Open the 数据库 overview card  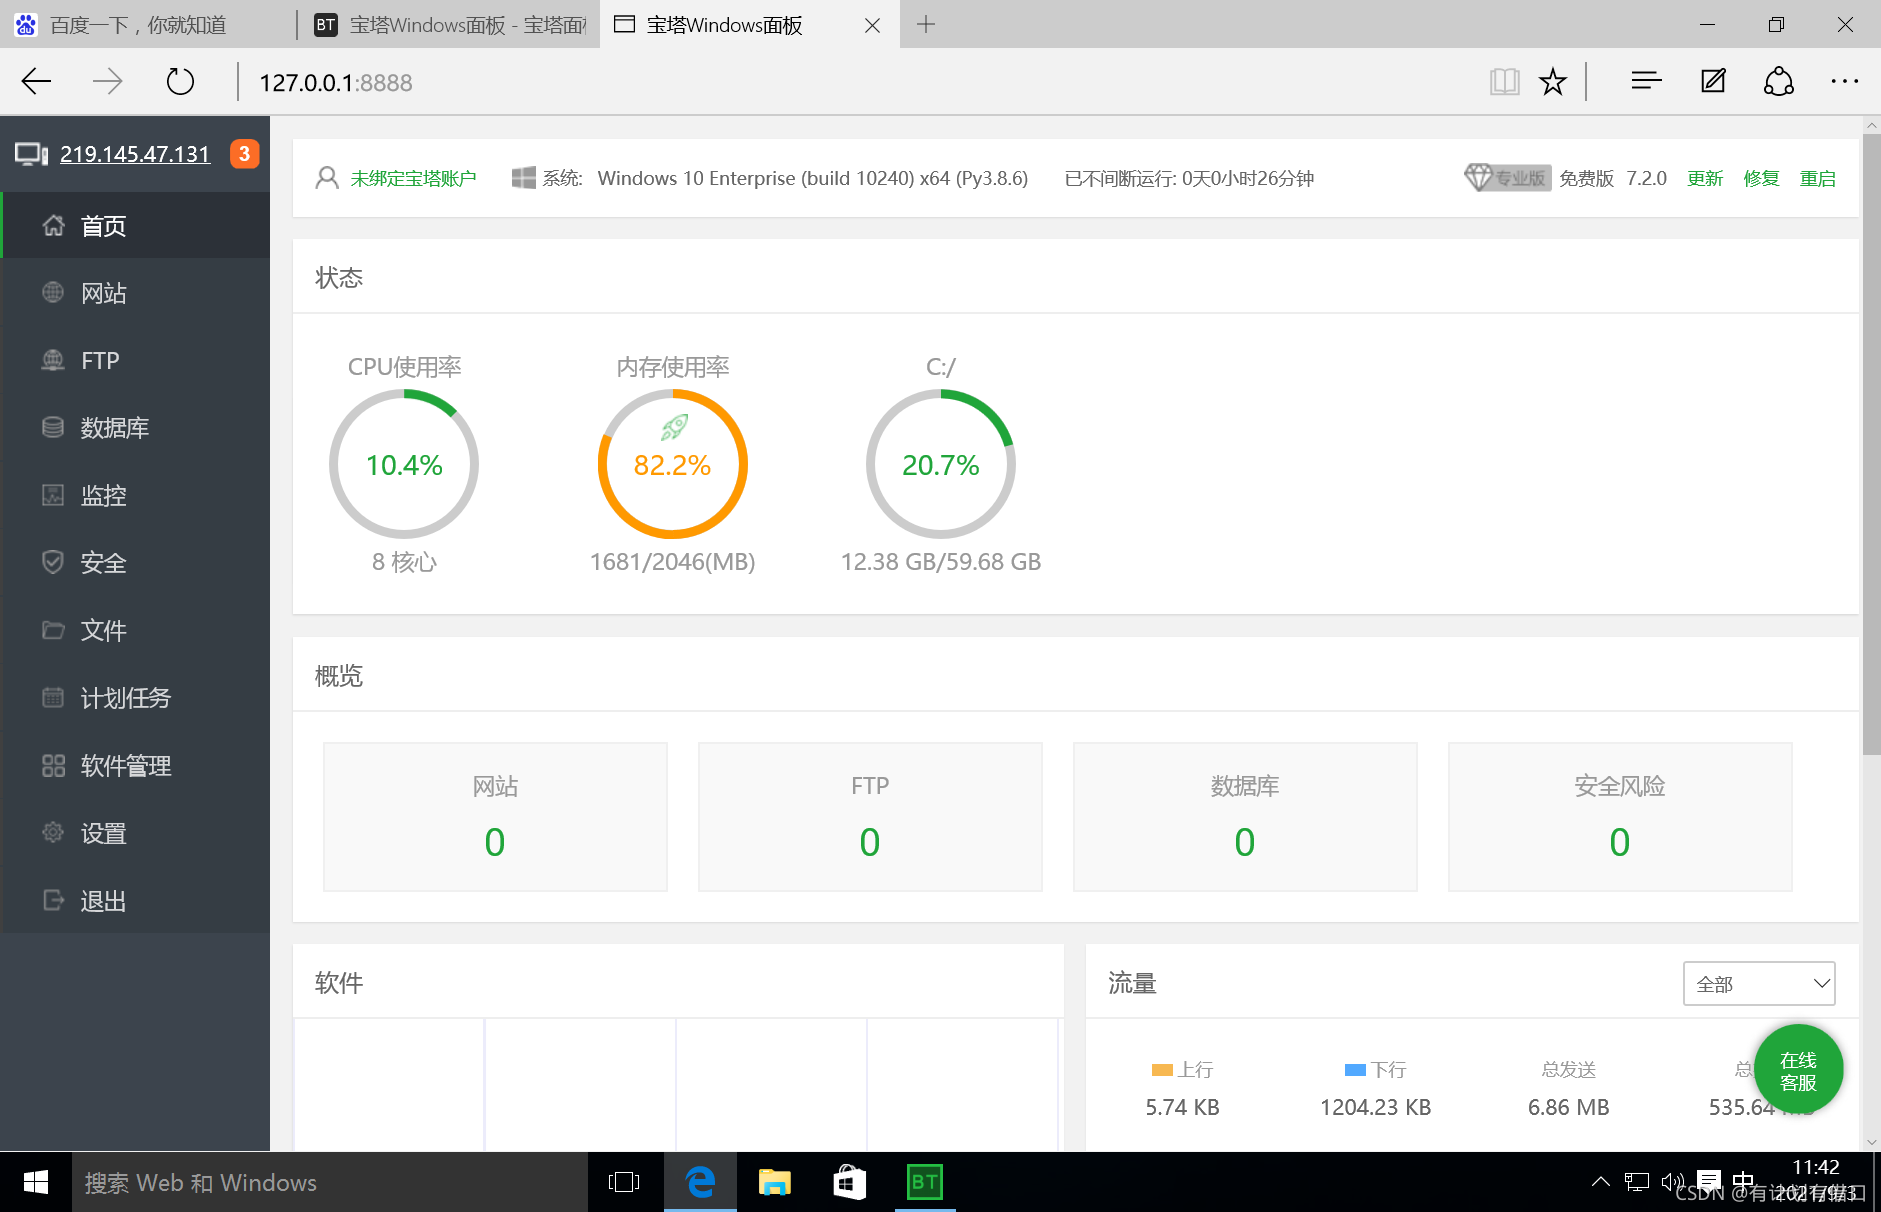[1245, 816]
